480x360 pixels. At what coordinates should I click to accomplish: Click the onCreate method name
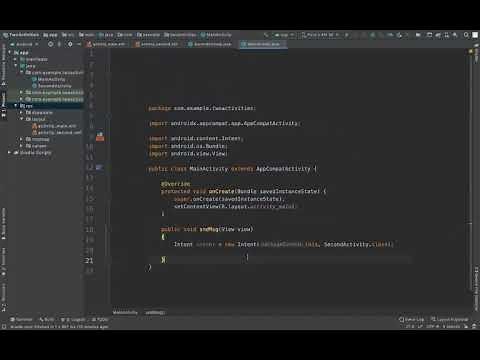coord(222,191)
